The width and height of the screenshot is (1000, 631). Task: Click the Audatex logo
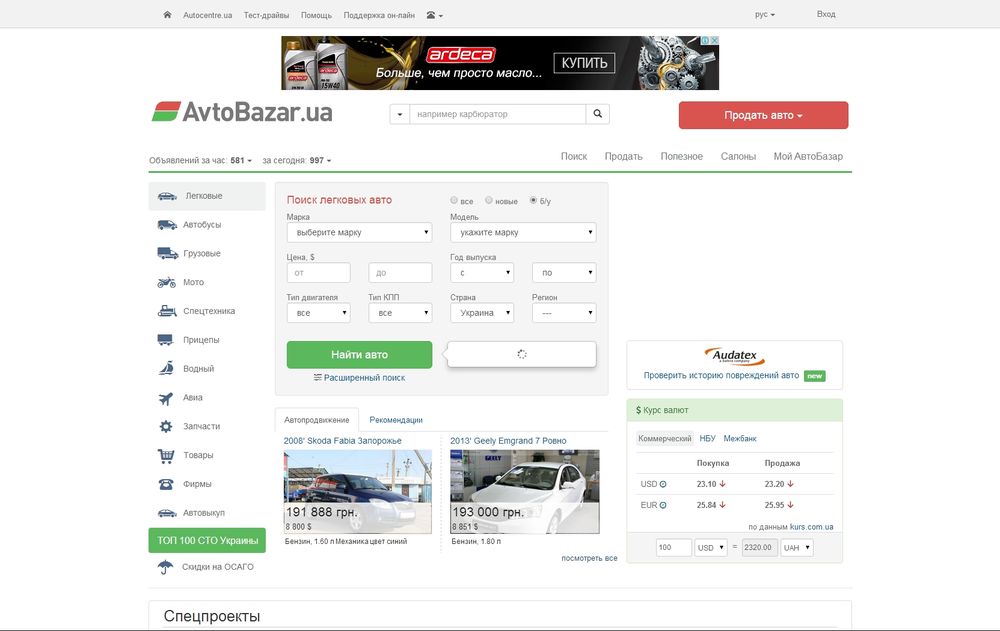click(734, 356)
